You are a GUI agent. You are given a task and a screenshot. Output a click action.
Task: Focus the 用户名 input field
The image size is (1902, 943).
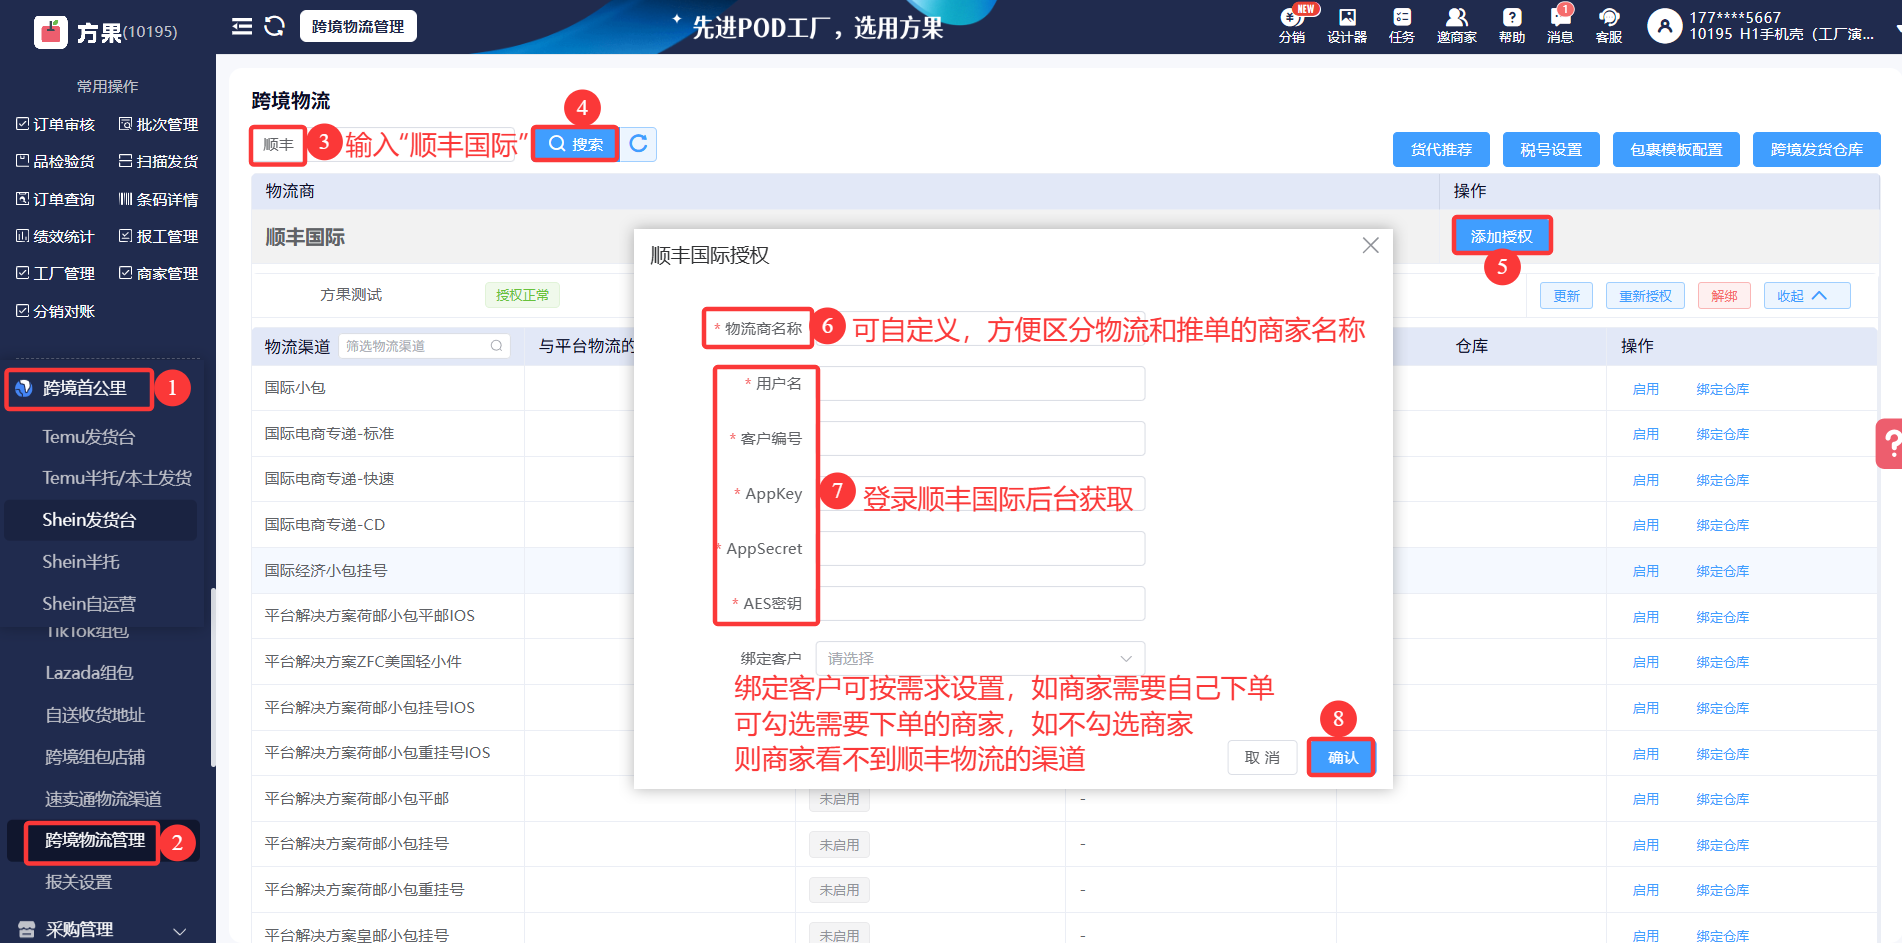tap(980, 383)
